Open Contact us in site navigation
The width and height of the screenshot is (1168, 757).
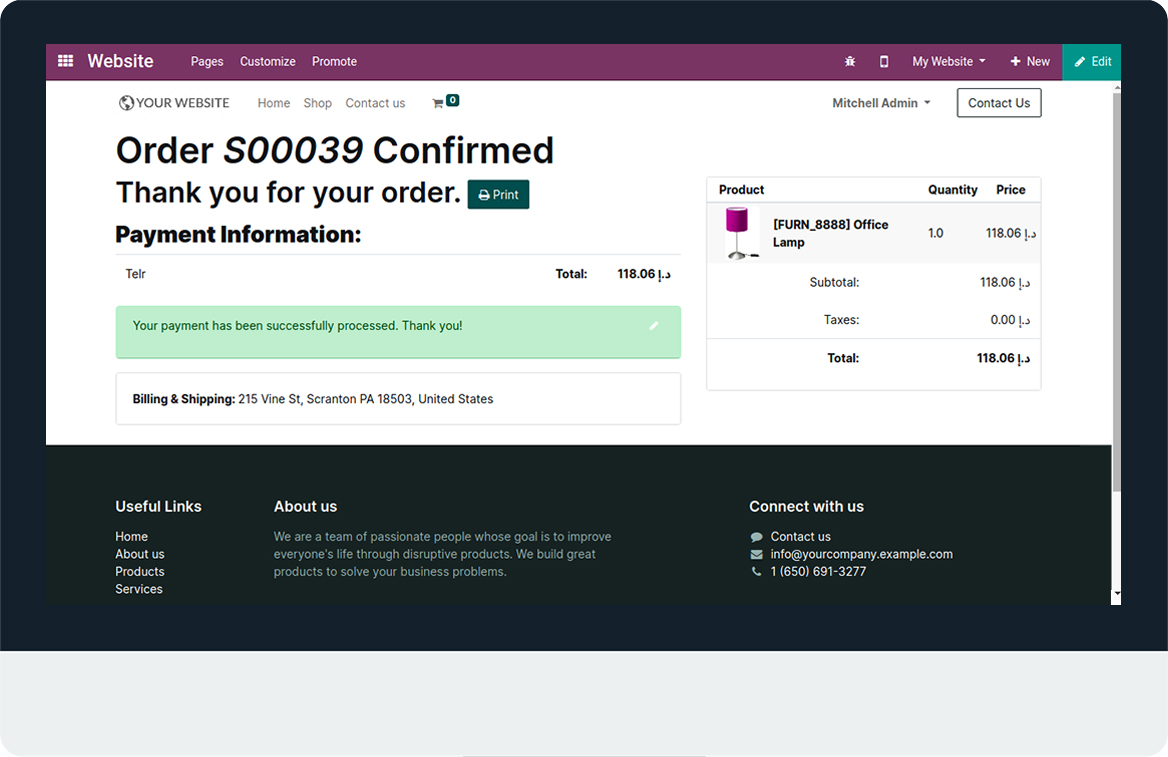(x=375, y=103)
